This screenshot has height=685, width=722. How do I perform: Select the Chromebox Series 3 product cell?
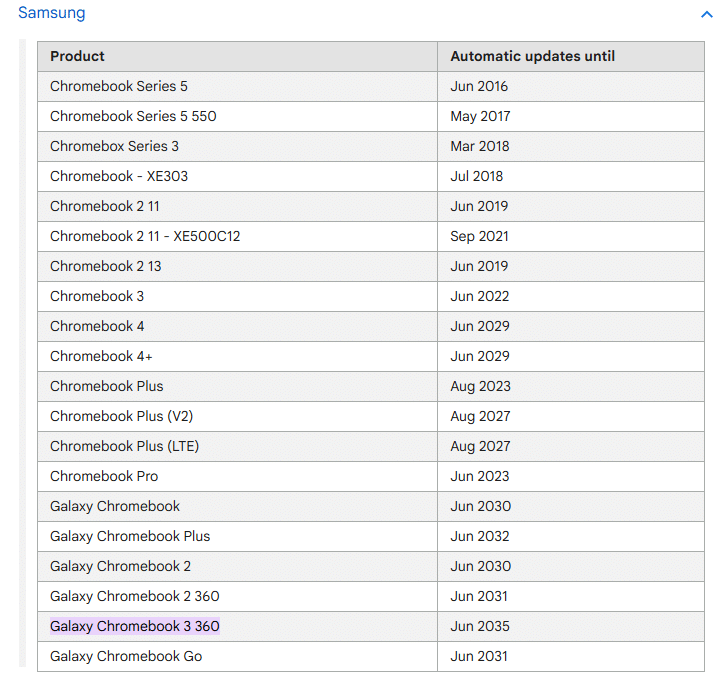pyautogui.click(x=114, y=146)
